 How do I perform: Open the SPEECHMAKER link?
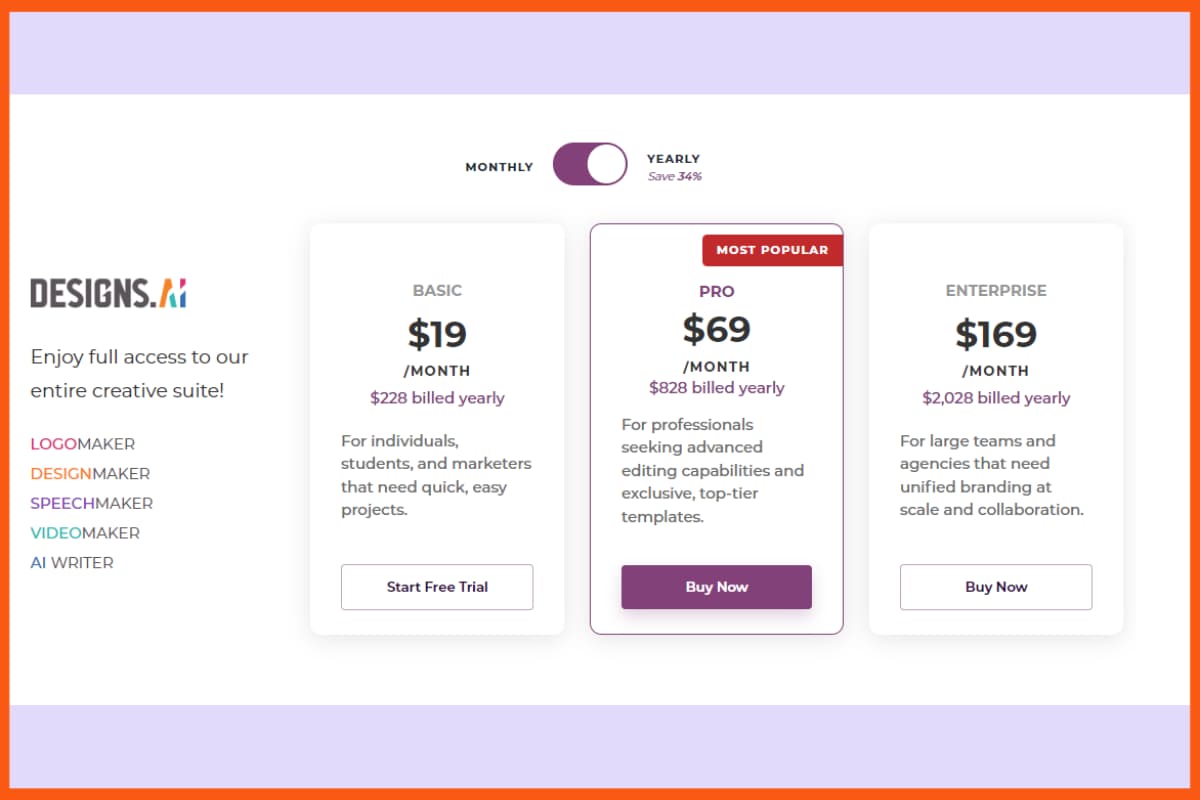(x=91, y=503)
